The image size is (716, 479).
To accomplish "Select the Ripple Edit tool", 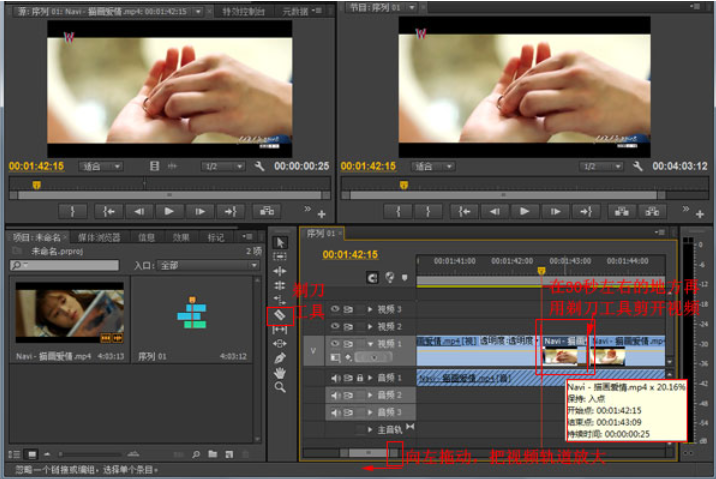I will (280, 271).
